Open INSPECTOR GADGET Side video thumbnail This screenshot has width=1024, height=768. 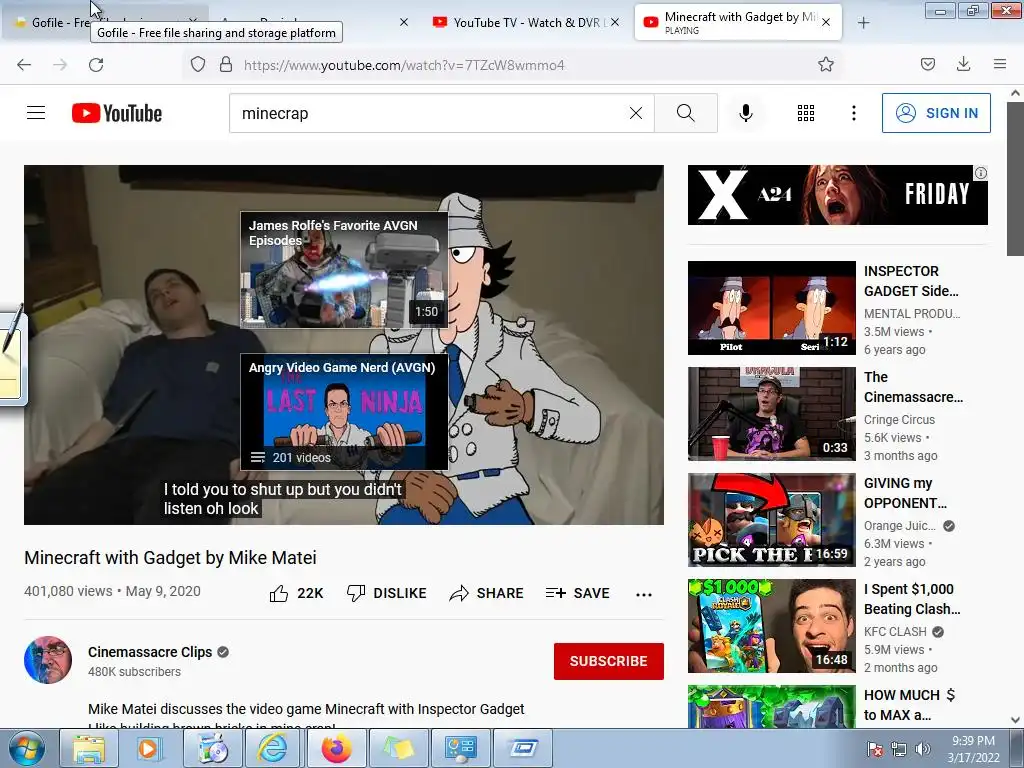pos(771,308)
